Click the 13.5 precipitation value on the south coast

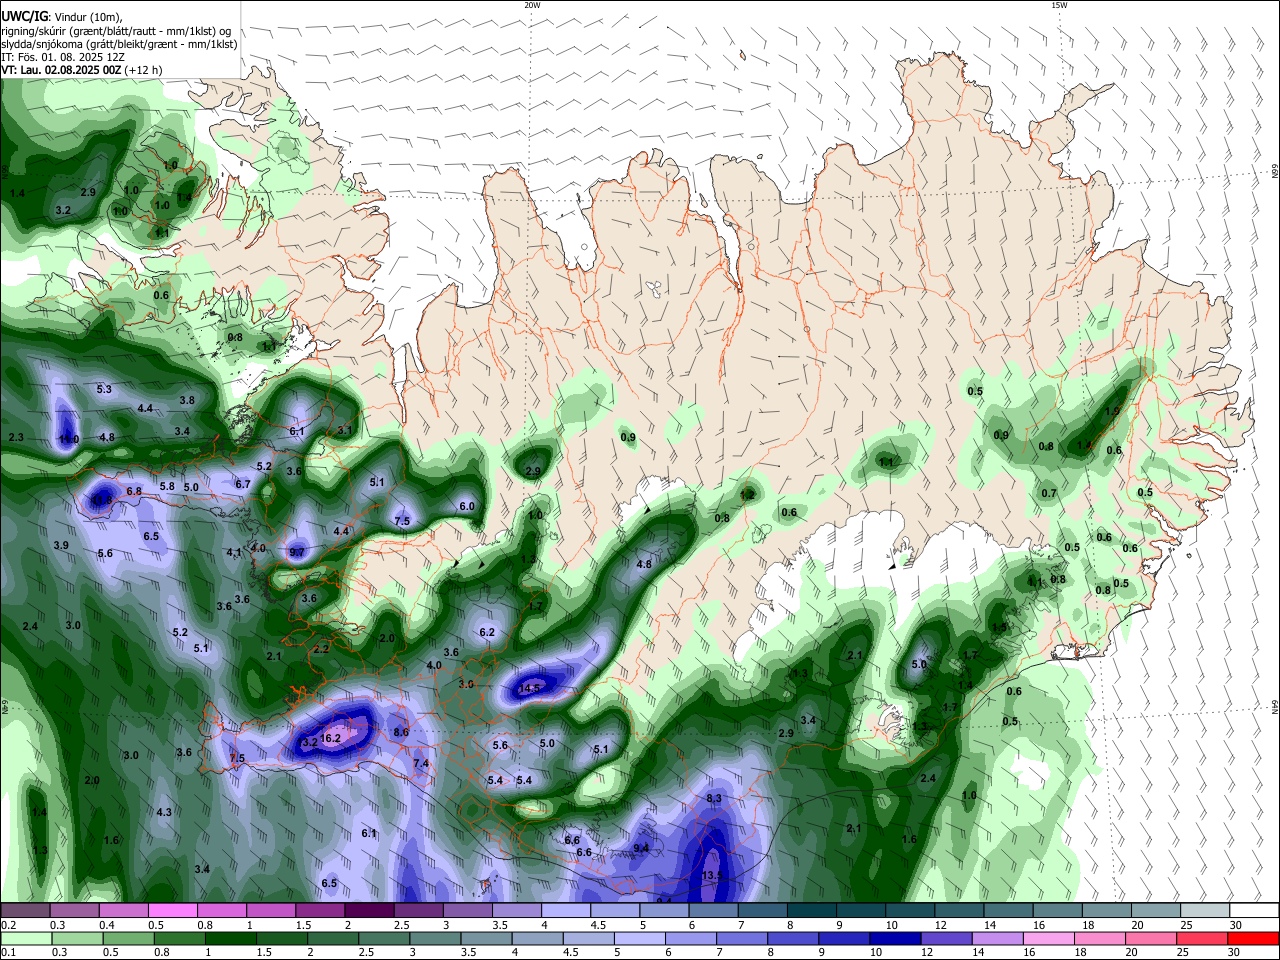[x=712, y=875]
